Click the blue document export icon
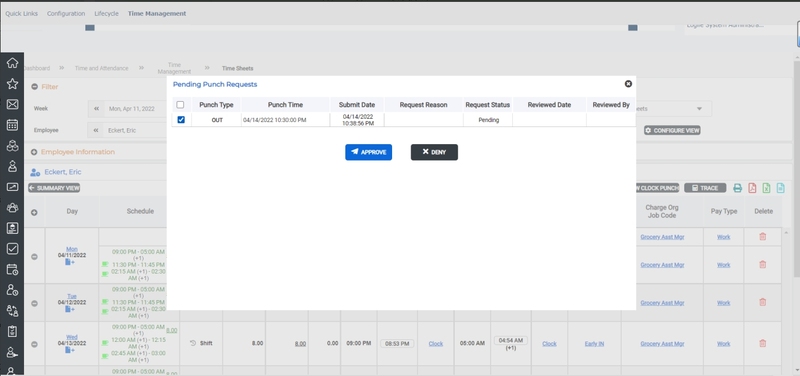This screenshot has width=800, height=376. (781, 188)
